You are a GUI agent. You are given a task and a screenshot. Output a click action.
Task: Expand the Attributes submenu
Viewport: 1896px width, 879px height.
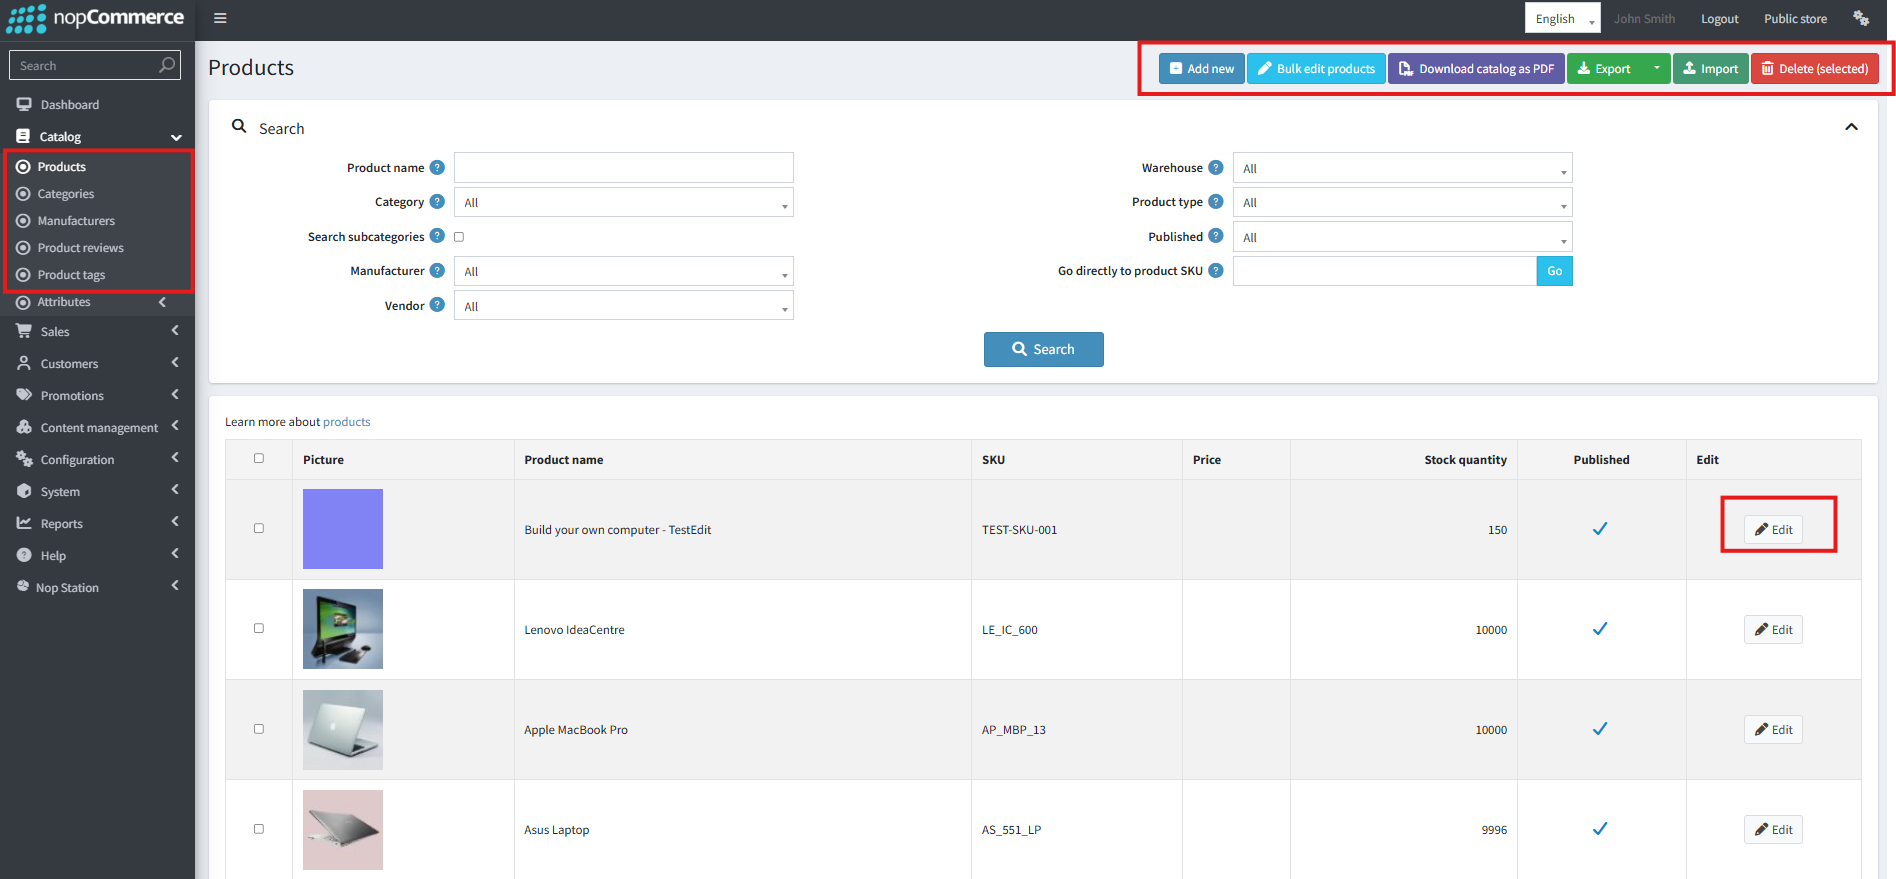[x=97, y=302]
